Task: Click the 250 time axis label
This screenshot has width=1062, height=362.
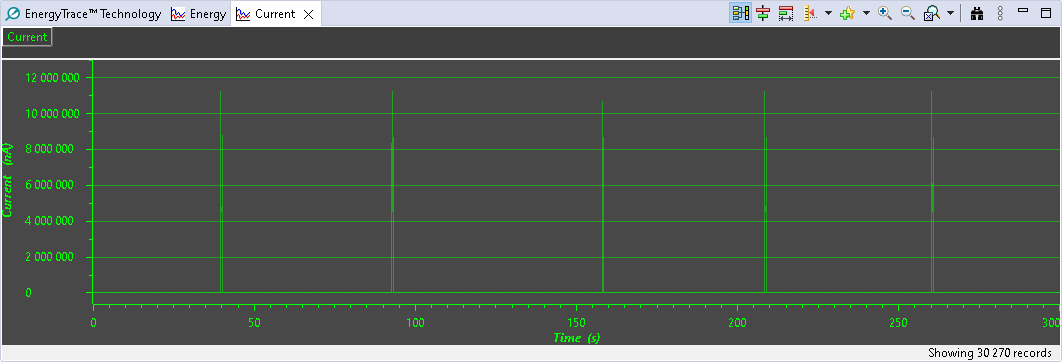Action: 898,322
